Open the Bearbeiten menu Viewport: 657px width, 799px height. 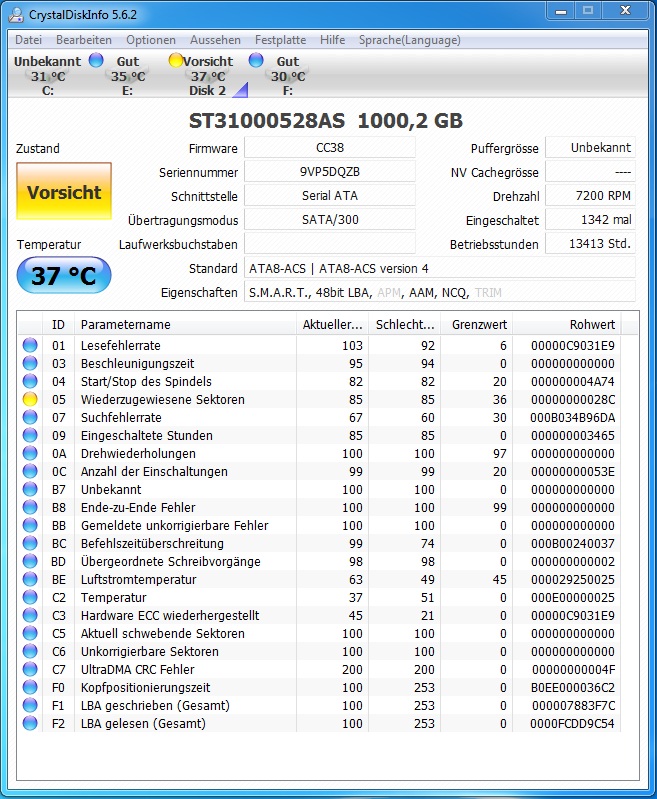pos(84,40)
